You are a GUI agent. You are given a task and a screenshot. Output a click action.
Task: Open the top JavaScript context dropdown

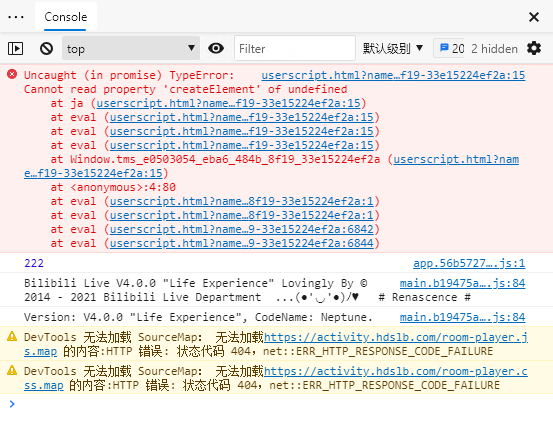pos(131,48)
